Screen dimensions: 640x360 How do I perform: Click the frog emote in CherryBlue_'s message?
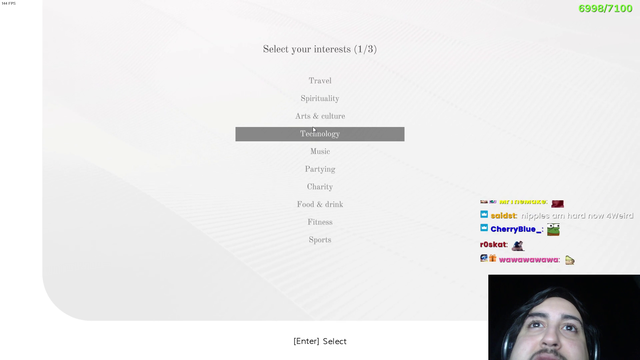[x=553, y=229]
